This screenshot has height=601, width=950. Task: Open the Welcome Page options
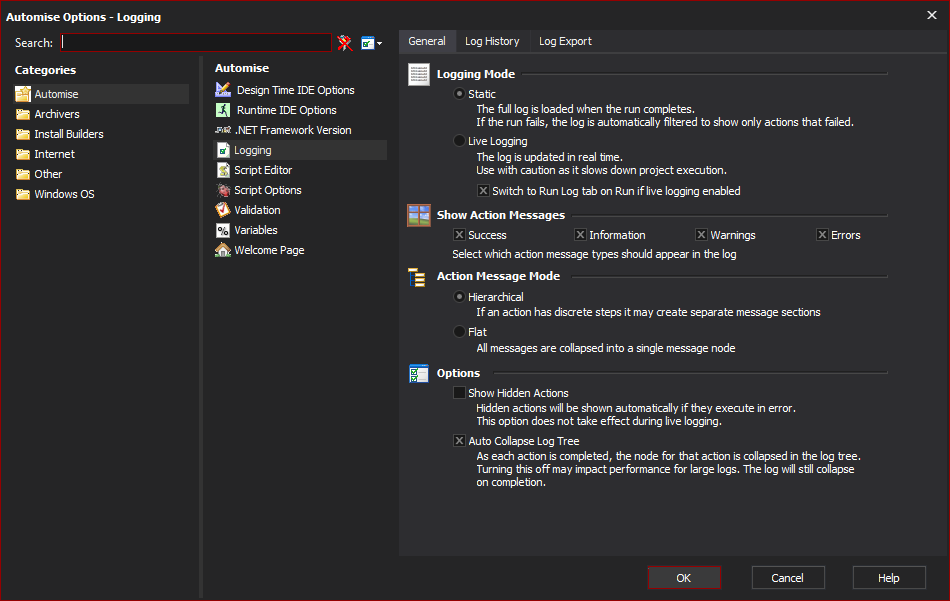[269, 250]
